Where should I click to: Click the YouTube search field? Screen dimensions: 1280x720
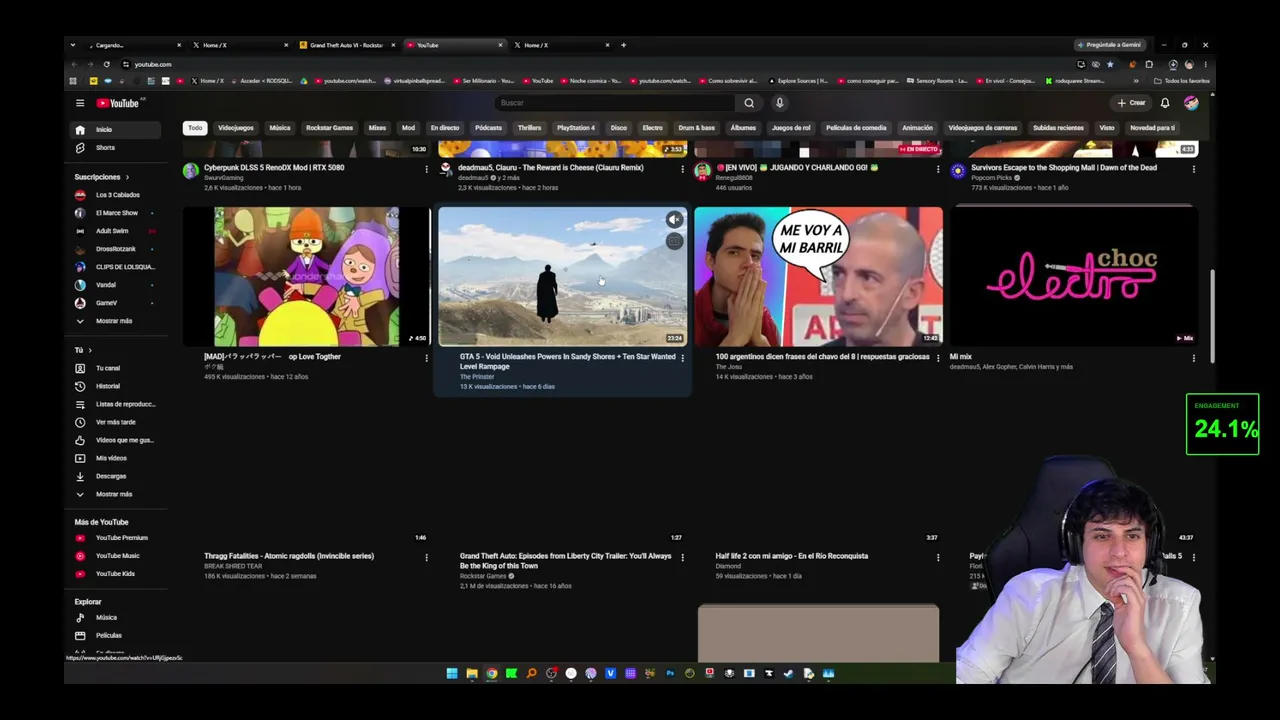615,103
